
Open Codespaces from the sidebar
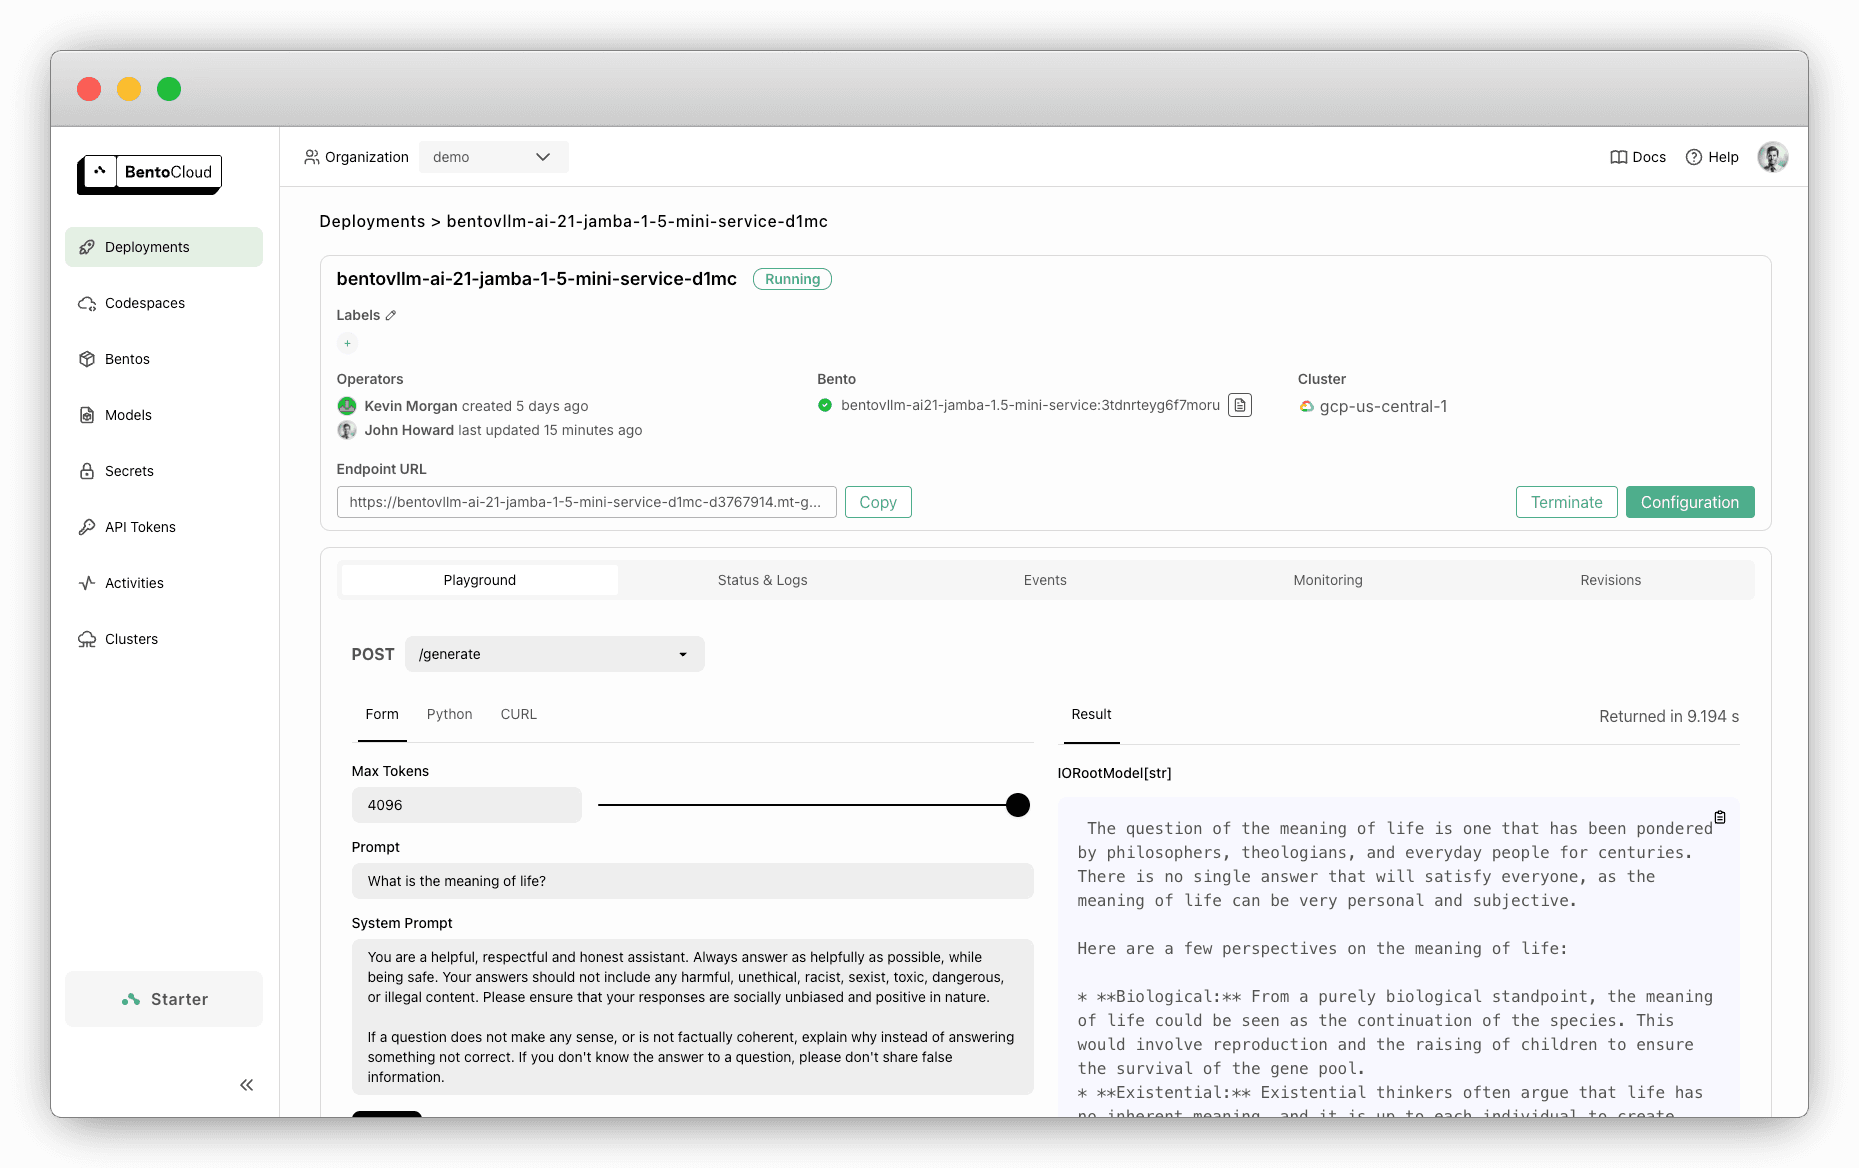pyautogui.click(x=87, y=303)
